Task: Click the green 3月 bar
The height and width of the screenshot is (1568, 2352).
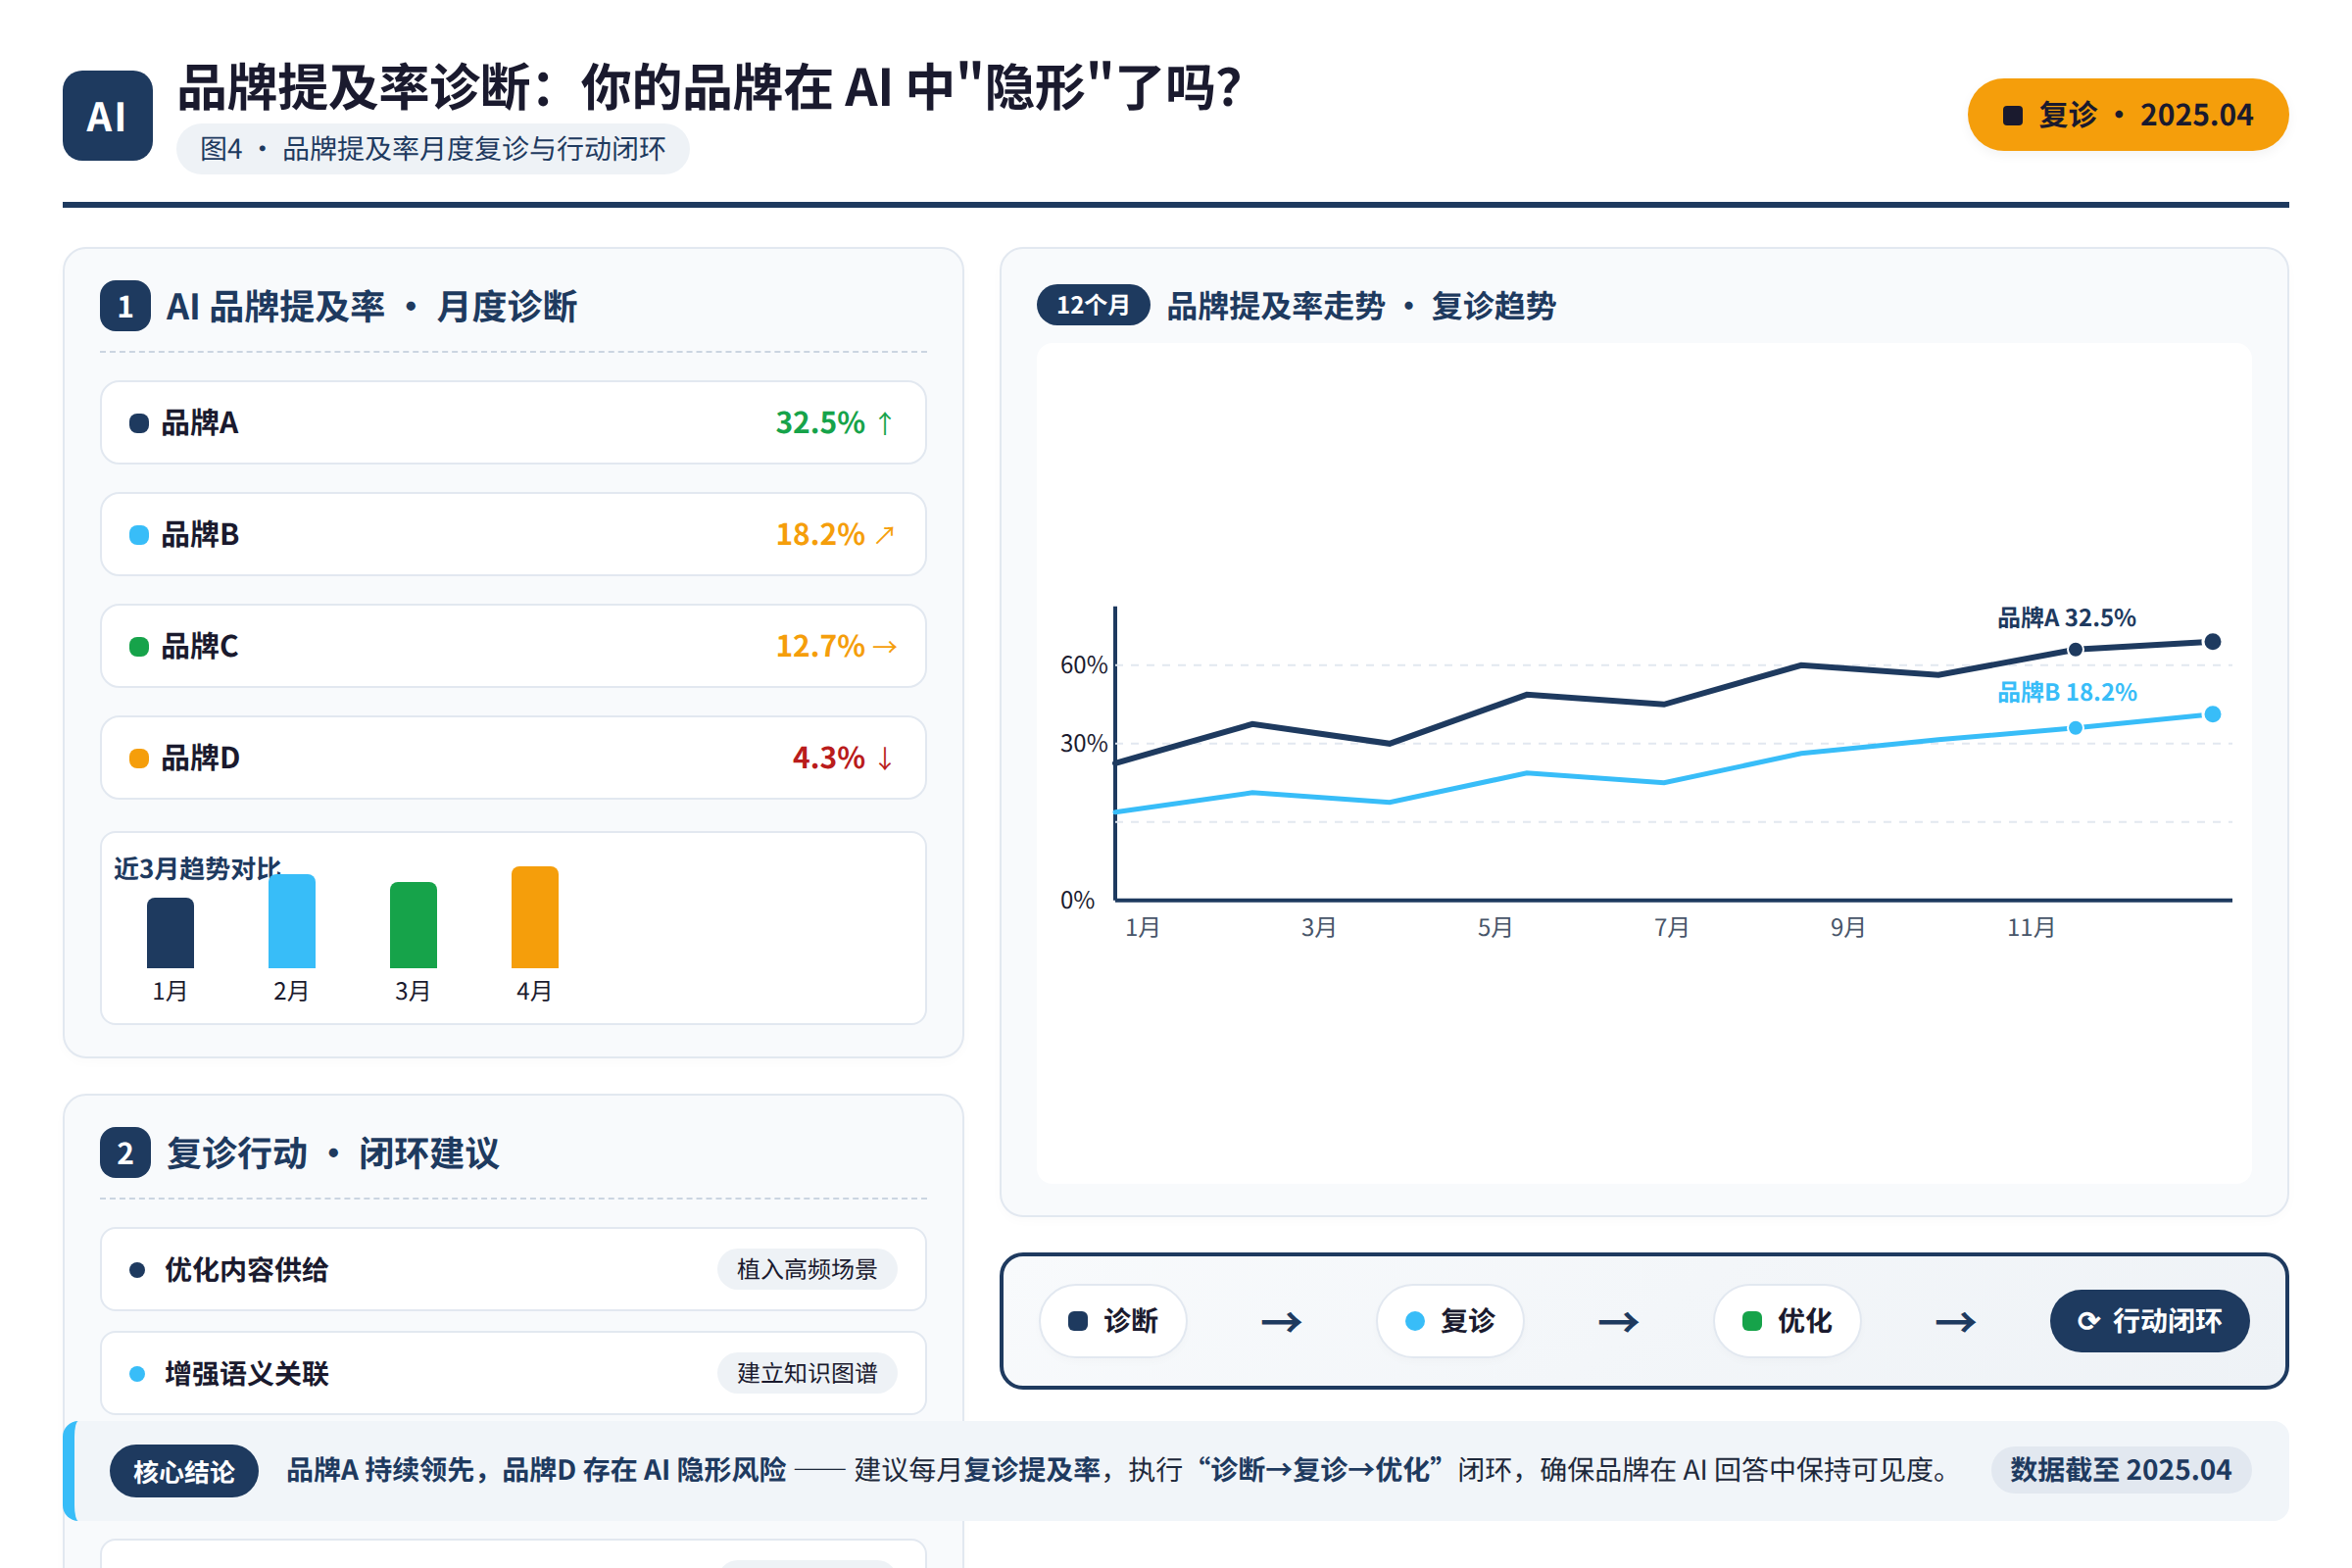Action: coord(413,925)
